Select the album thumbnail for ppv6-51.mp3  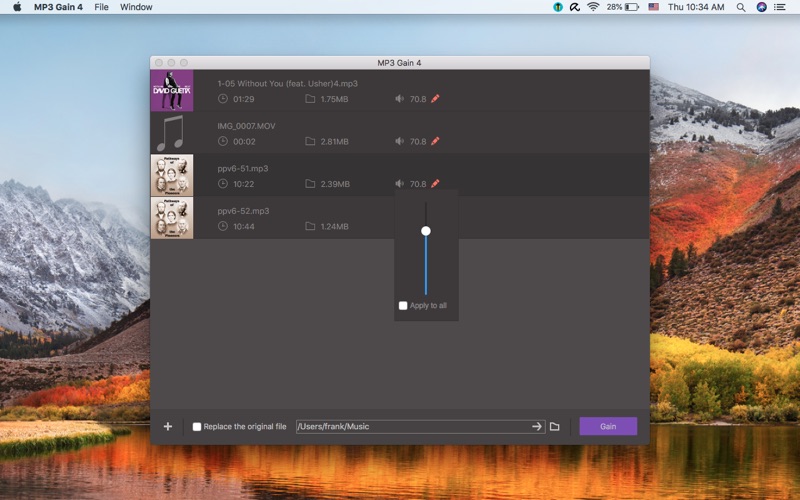pos(172,175)
